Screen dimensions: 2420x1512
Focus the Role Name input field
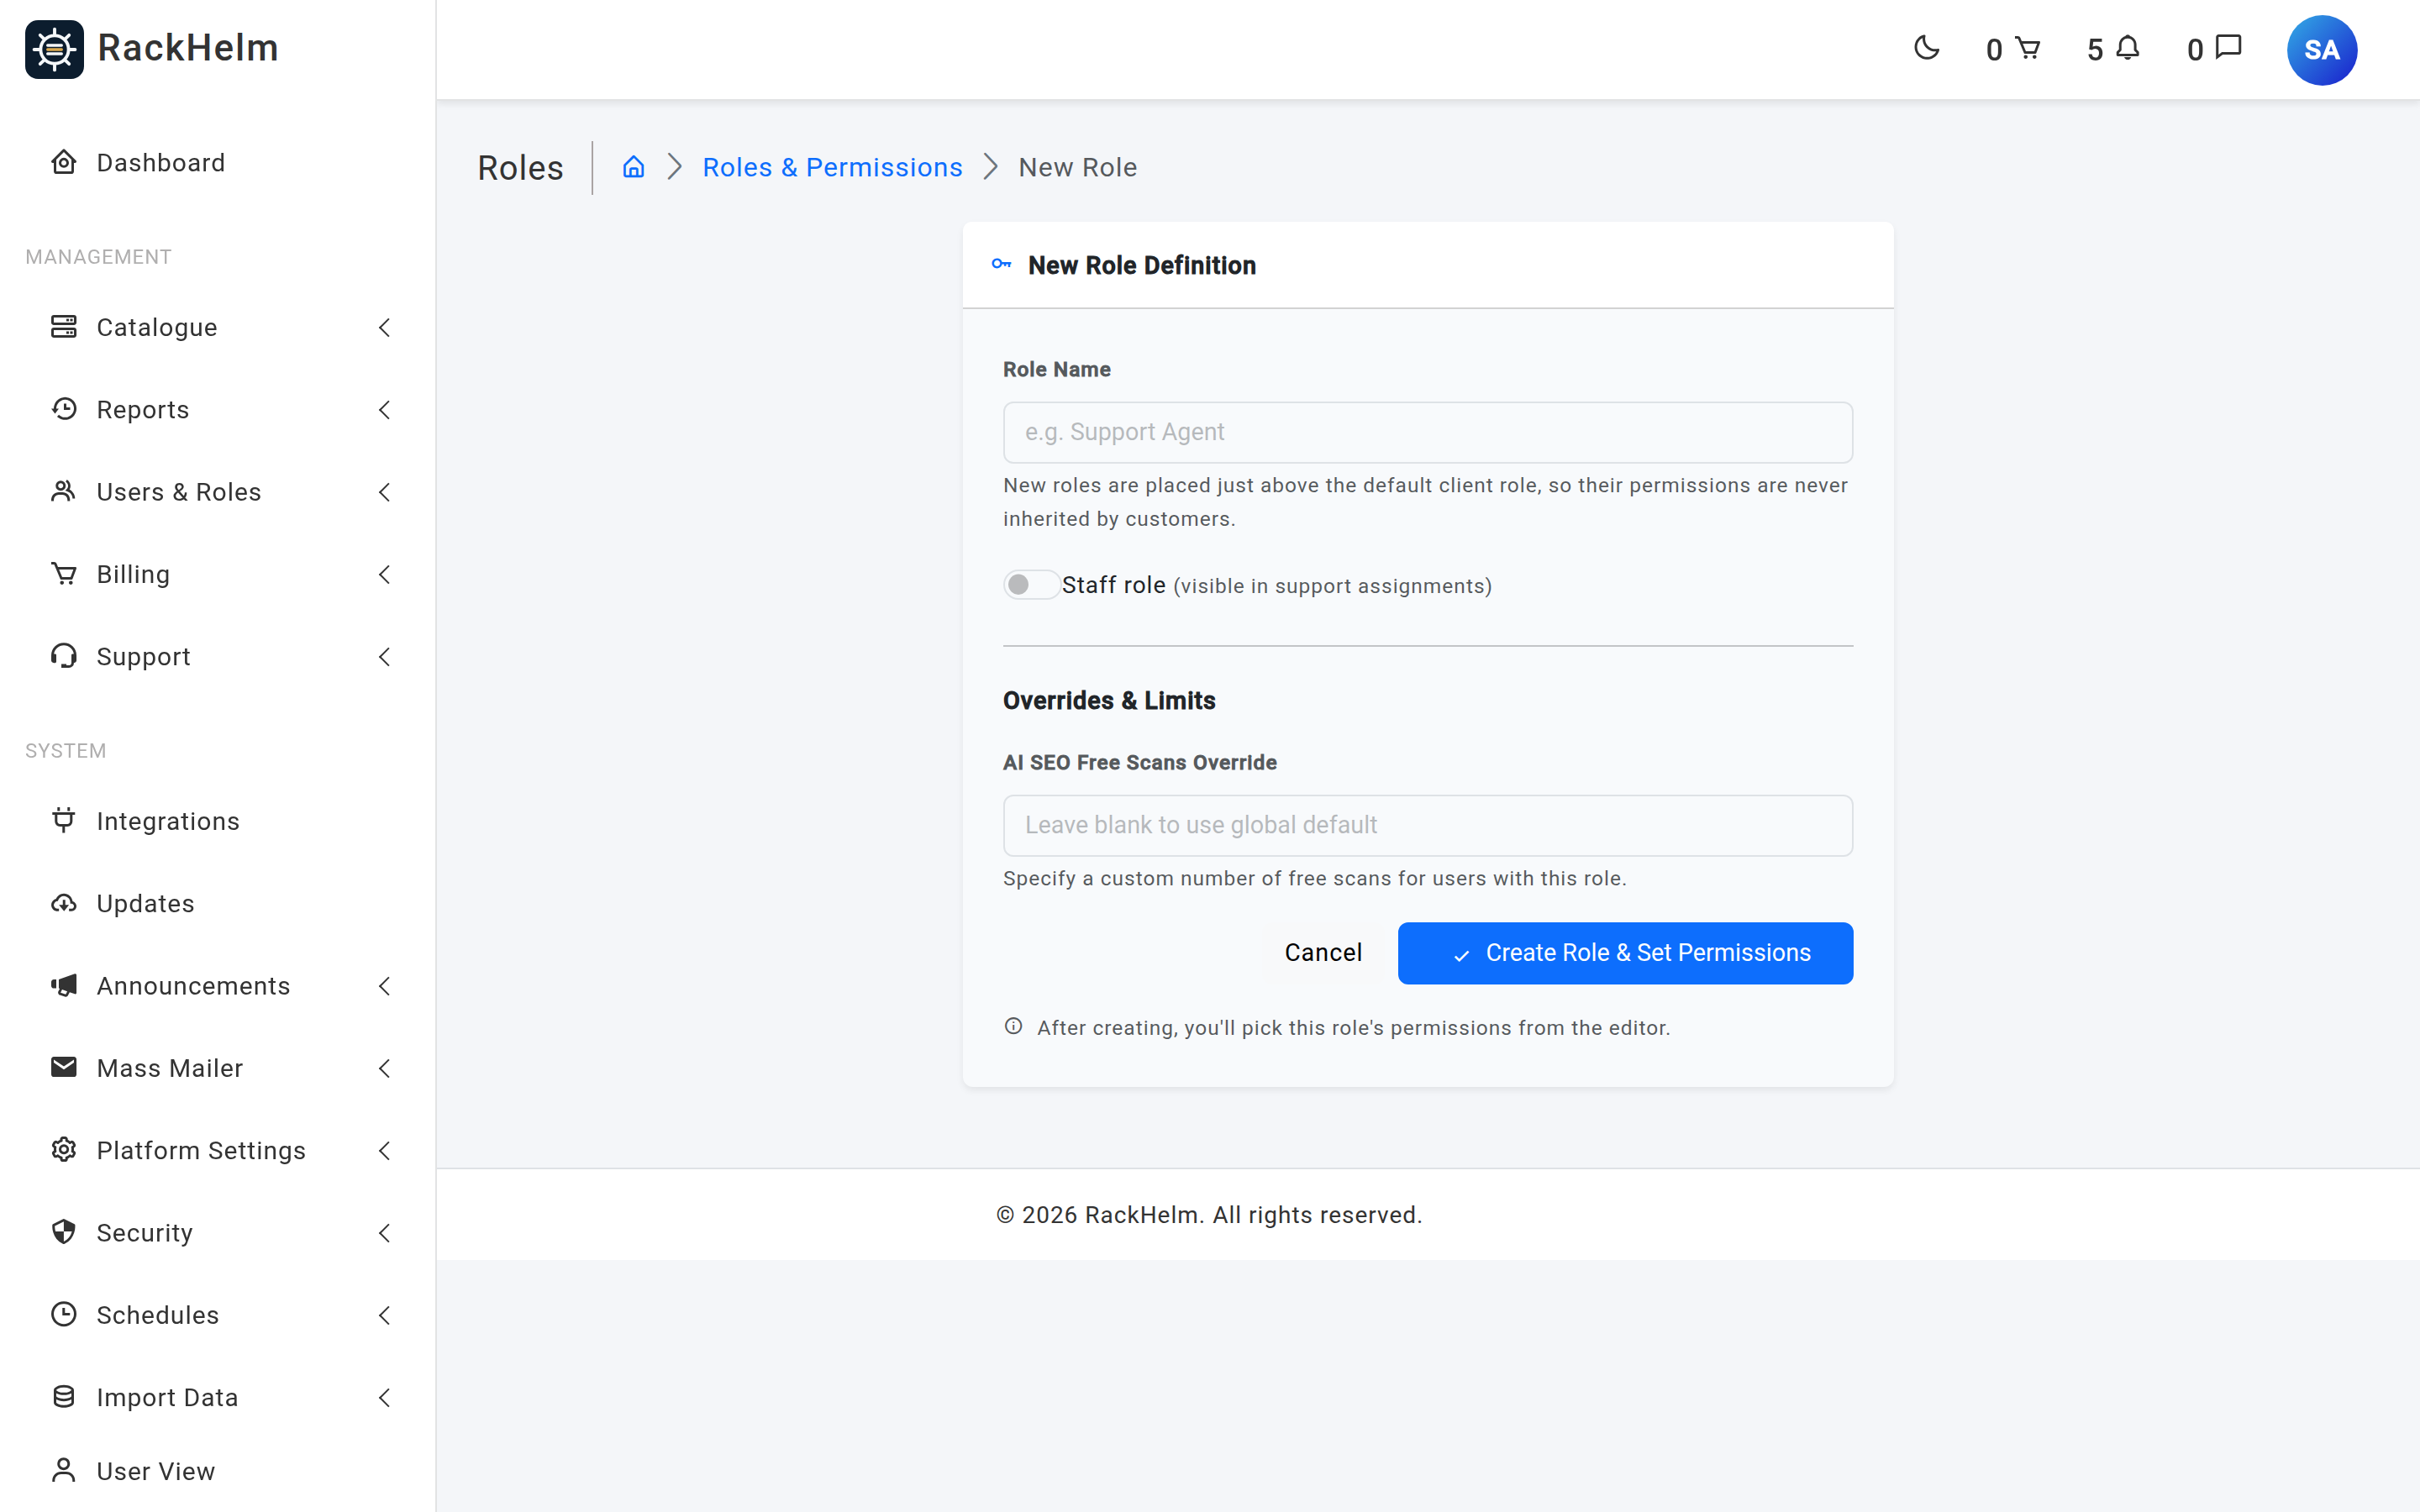[1427, 432]
